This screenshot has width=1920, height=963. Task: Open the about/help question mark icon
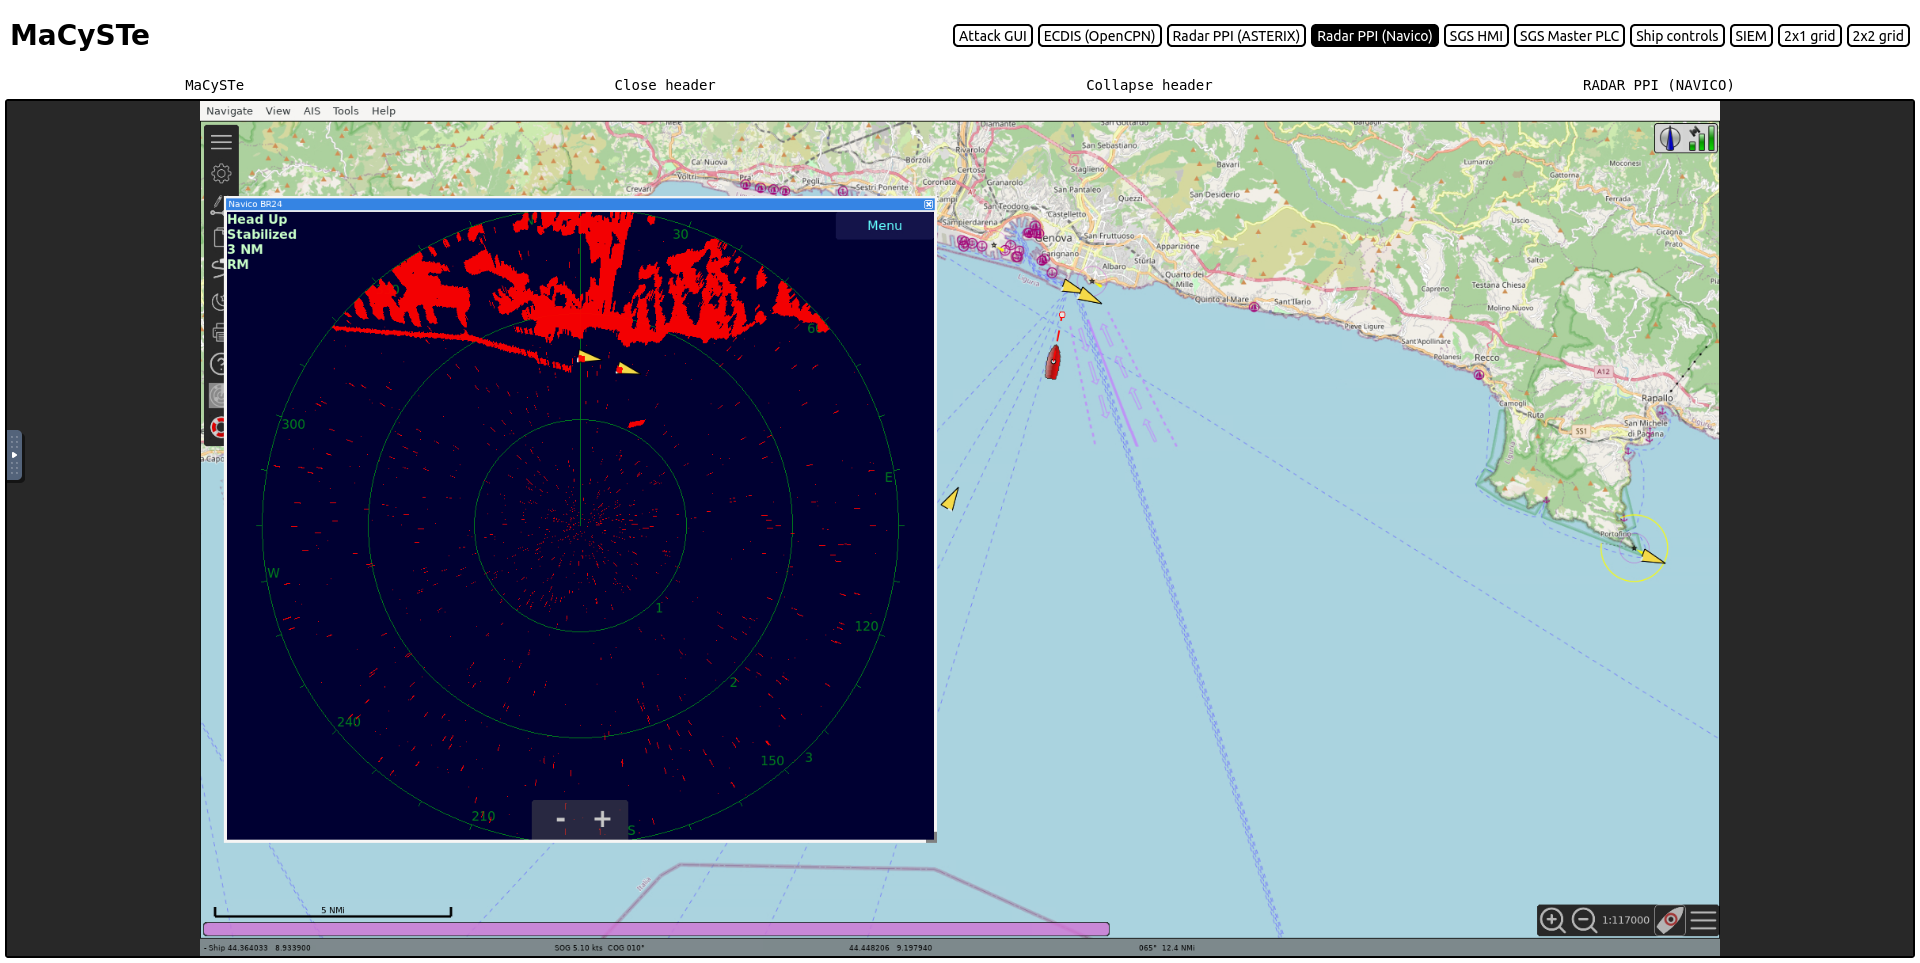[x=218, y=364]
